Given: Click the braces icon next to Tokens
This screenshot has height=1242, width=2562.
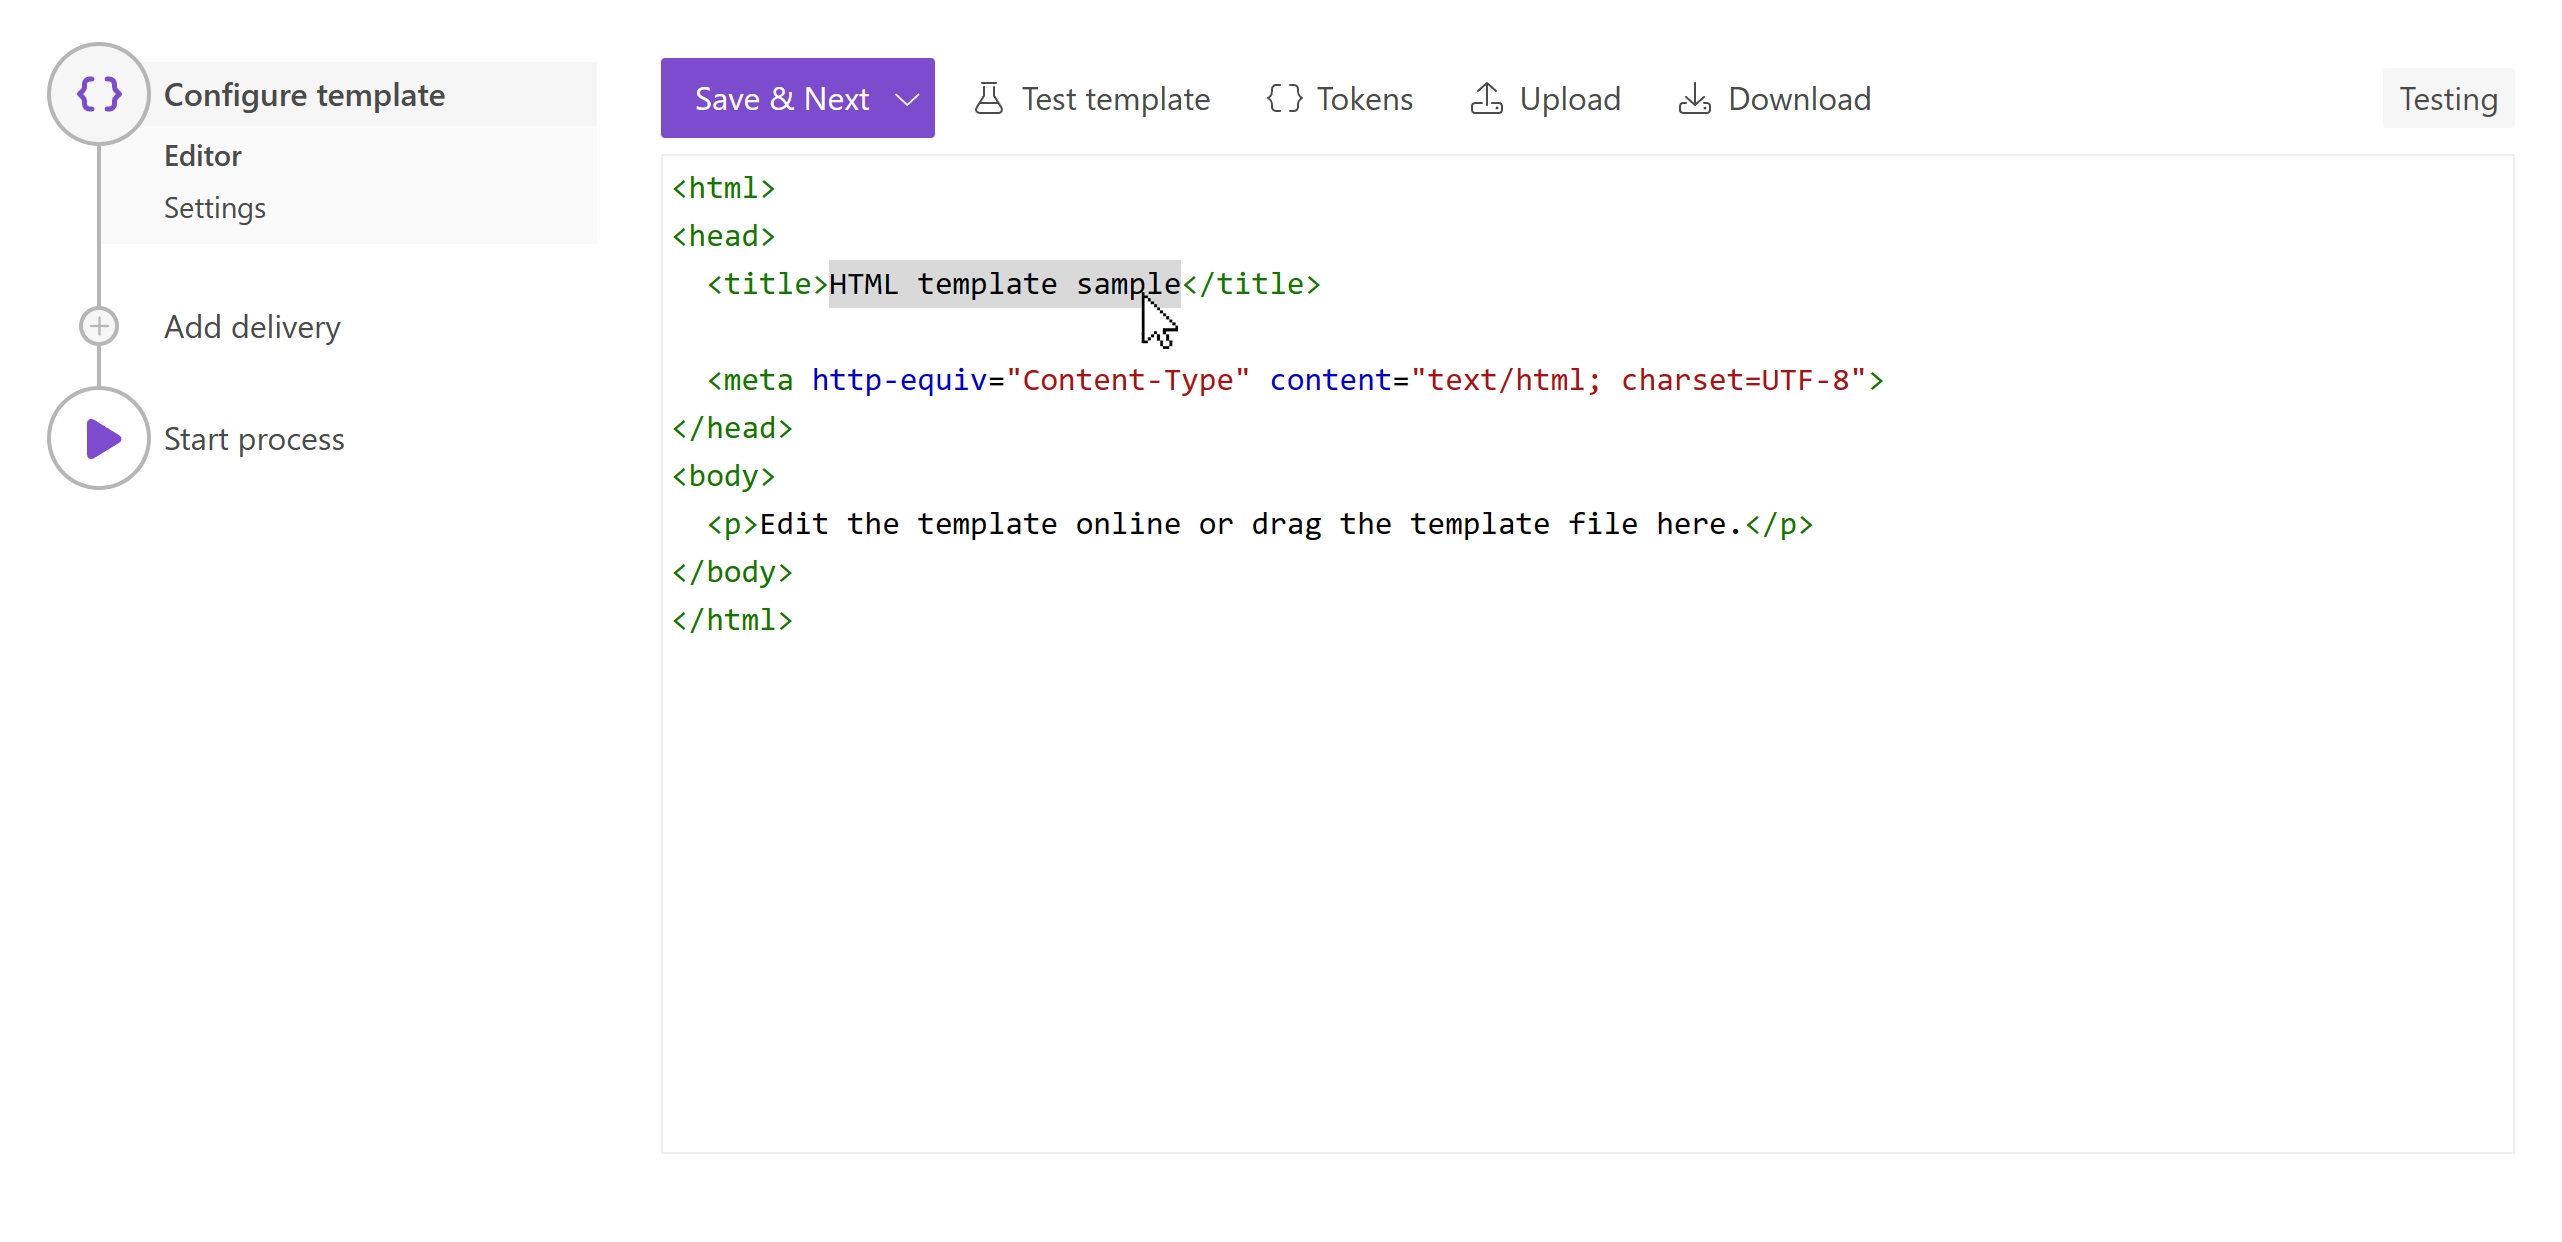Looking at the screenshot, I should (x=1284, y=98).
